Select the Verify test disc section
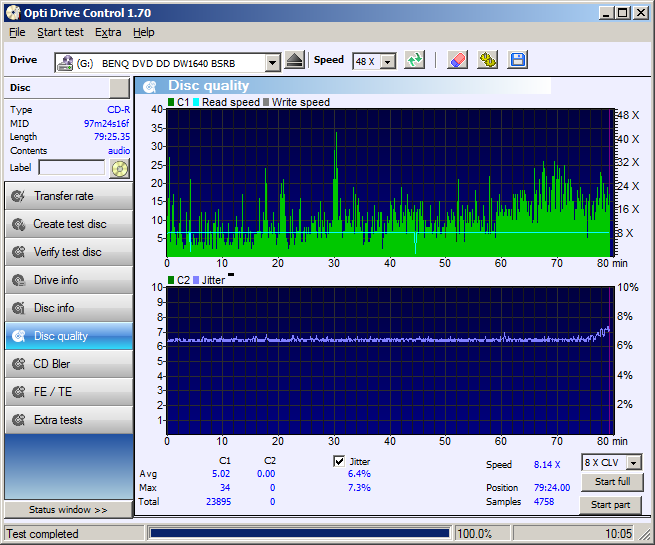Screen dimensions: 655x545 69,252
